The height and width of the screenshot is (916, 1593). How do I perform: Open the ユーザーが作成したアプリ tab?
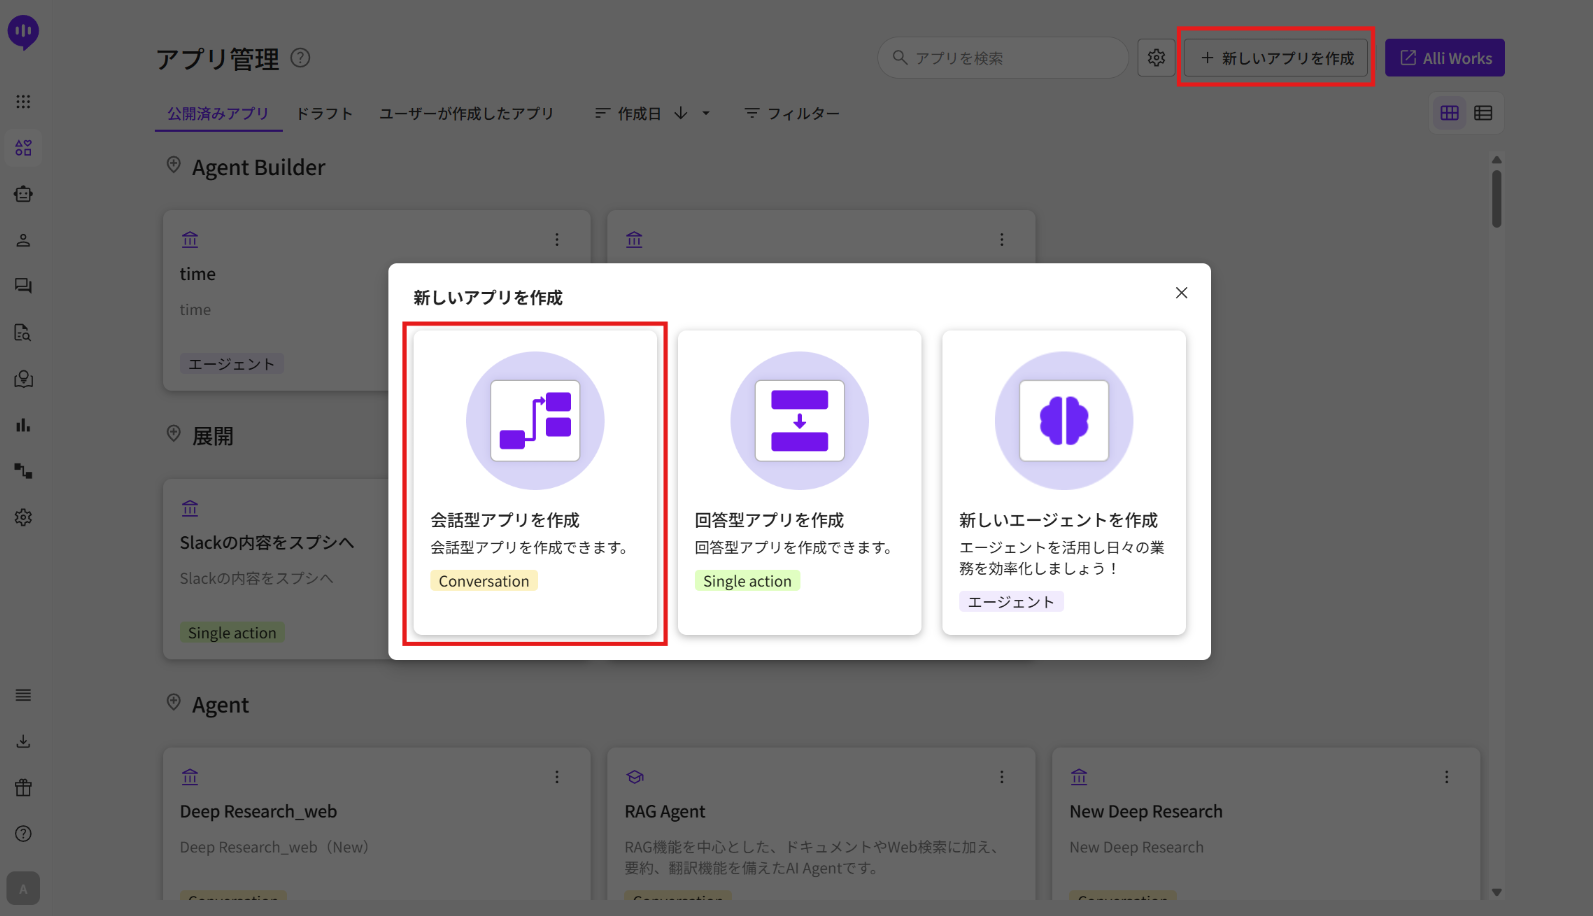point(466,114)
